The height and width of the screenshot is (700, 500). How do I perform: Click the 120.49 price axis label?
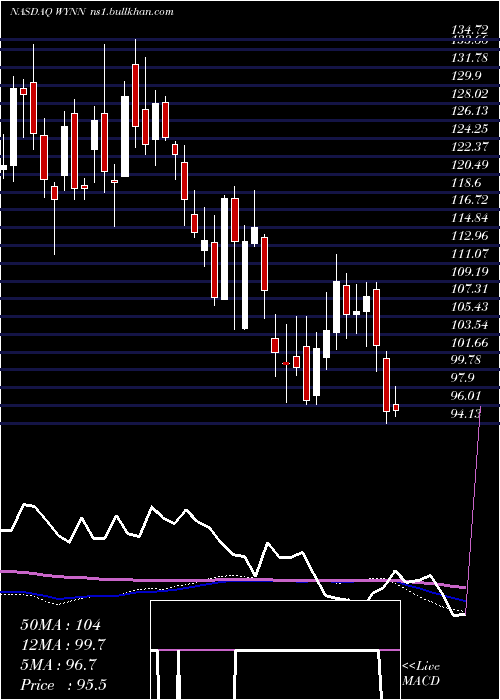pos(470,165)
